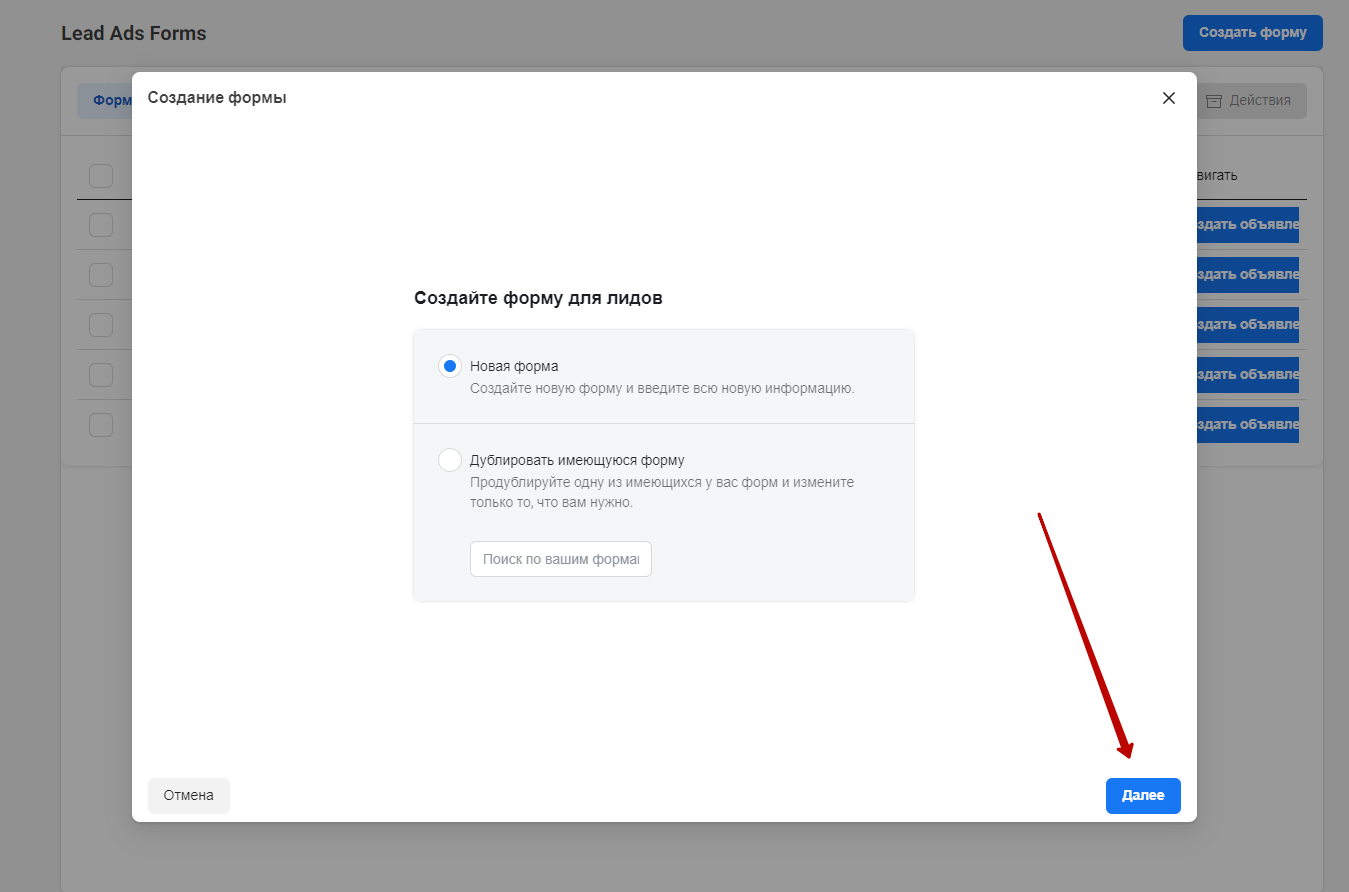Image resolution: width=1349 pixels, height=892 pixels.
Task: Click the Поиск по вашим формам field
Action: (x=560, y=559)
